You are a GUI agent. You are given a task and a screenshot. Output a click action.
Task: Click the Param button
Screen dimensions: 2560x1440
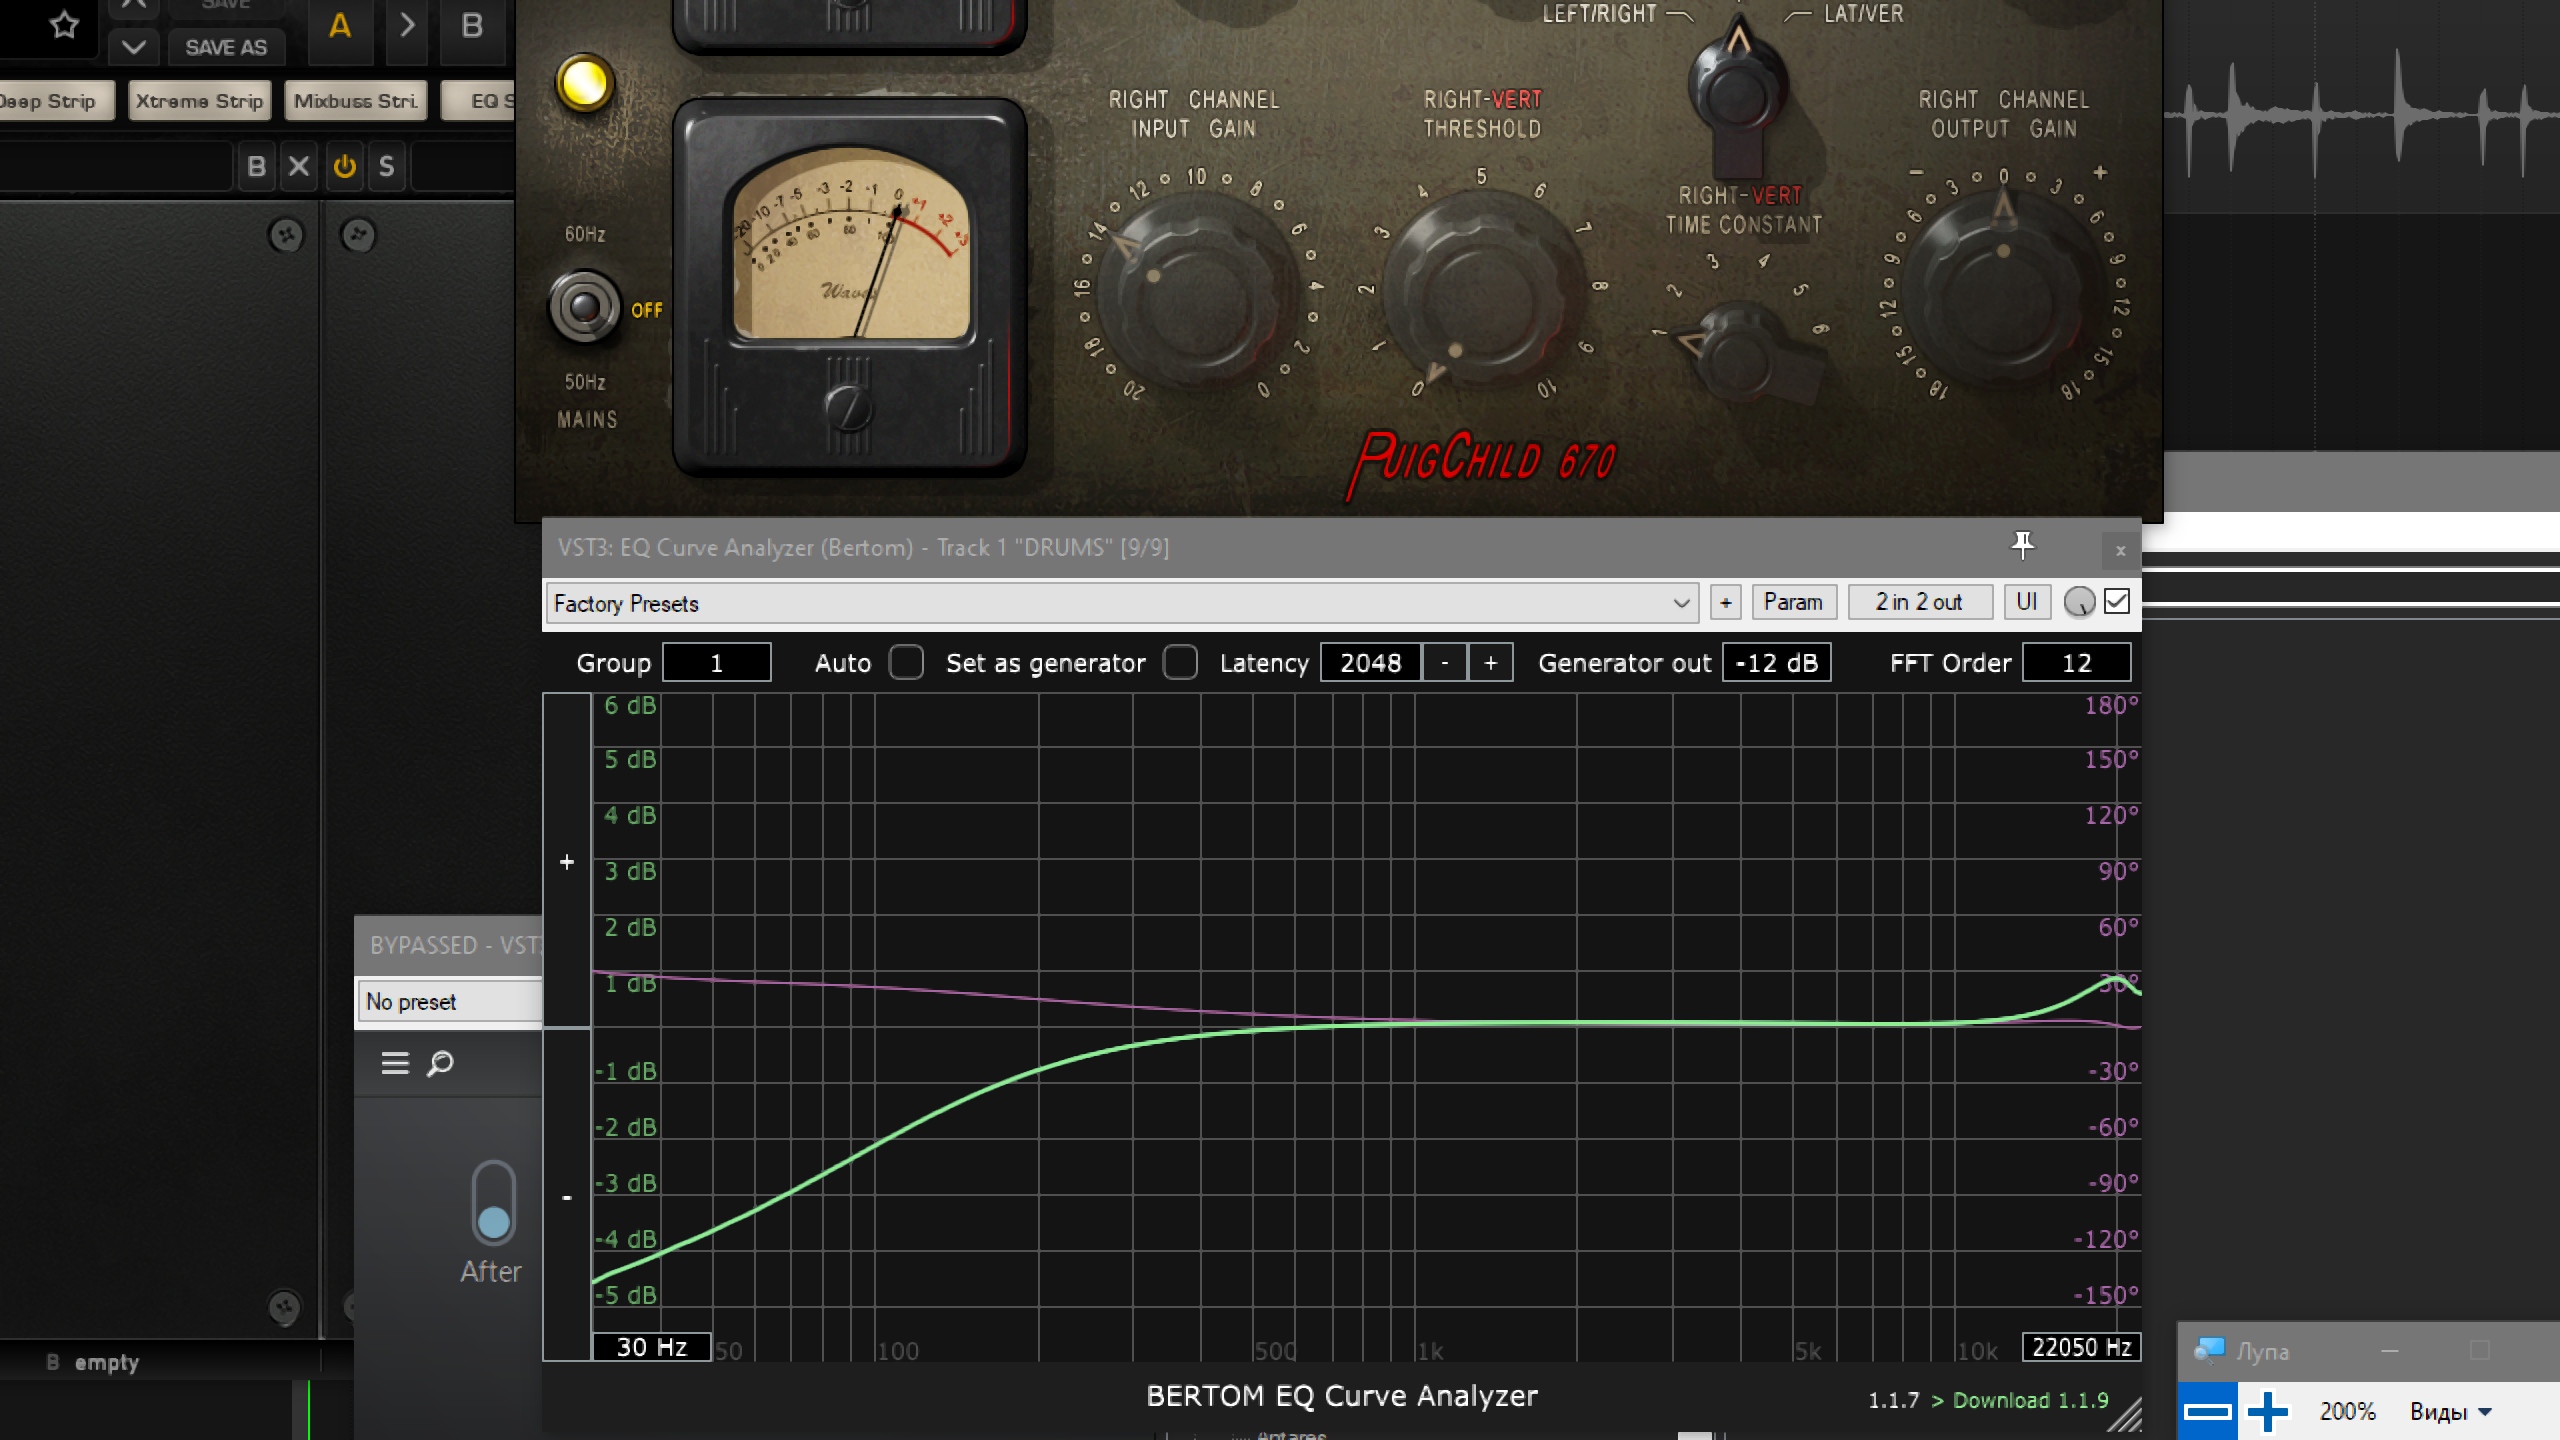(x=1792, y=602)
